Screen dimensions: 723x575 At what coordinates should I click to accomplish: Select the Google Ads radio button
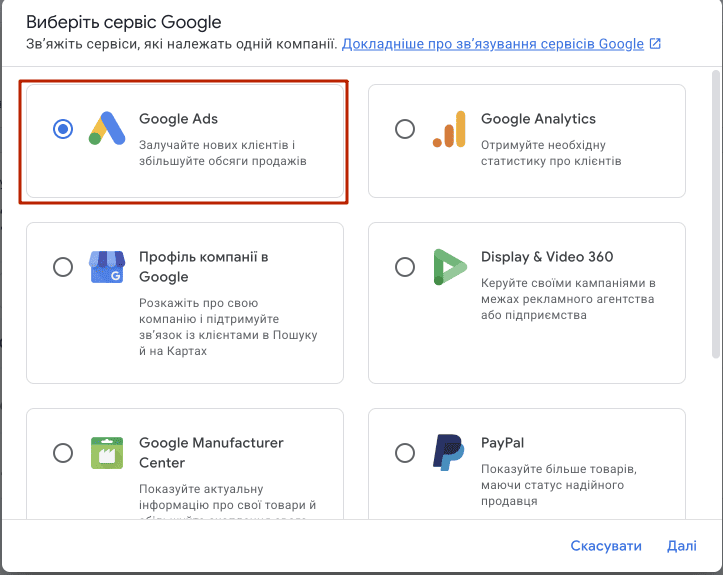coord(63,129)
